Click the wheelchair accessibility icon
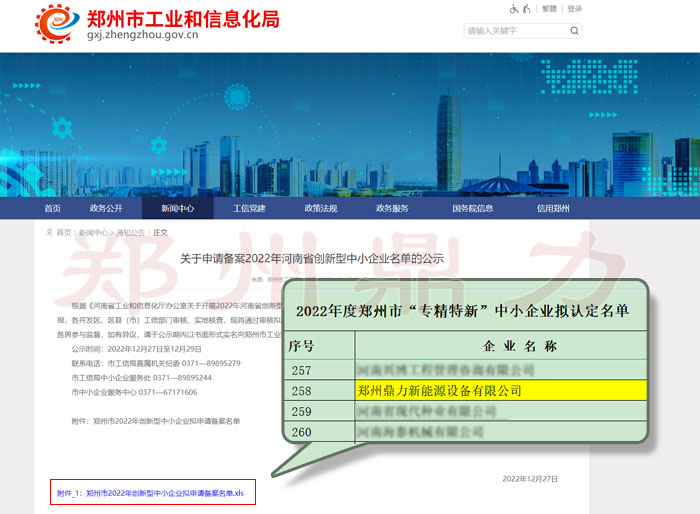Image resolution: width=700 pixels, height=514 pixels. click(515, 9)
